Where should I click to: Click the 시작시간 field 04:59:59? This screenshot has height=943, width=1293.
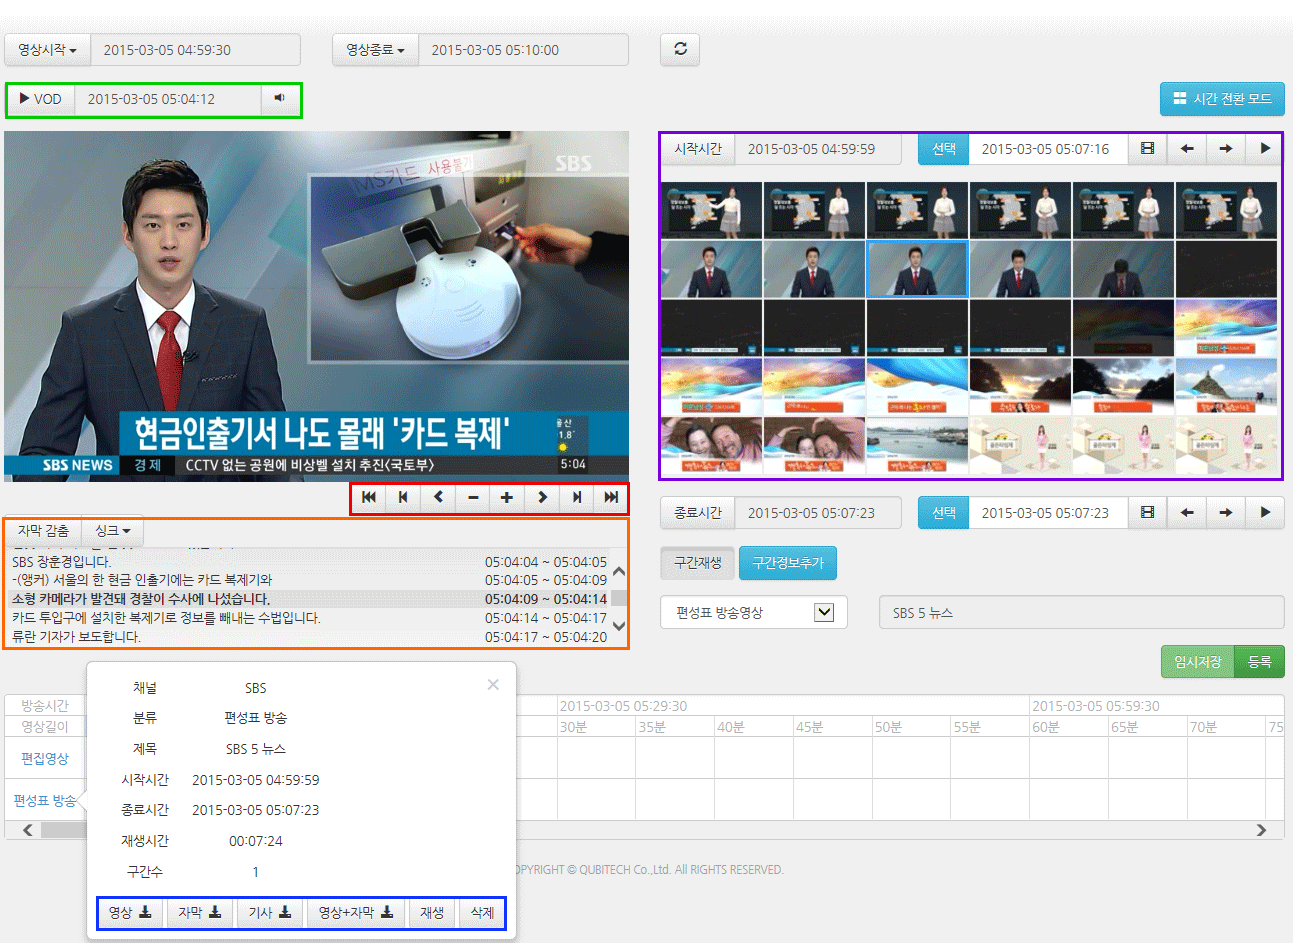point(818,148)
